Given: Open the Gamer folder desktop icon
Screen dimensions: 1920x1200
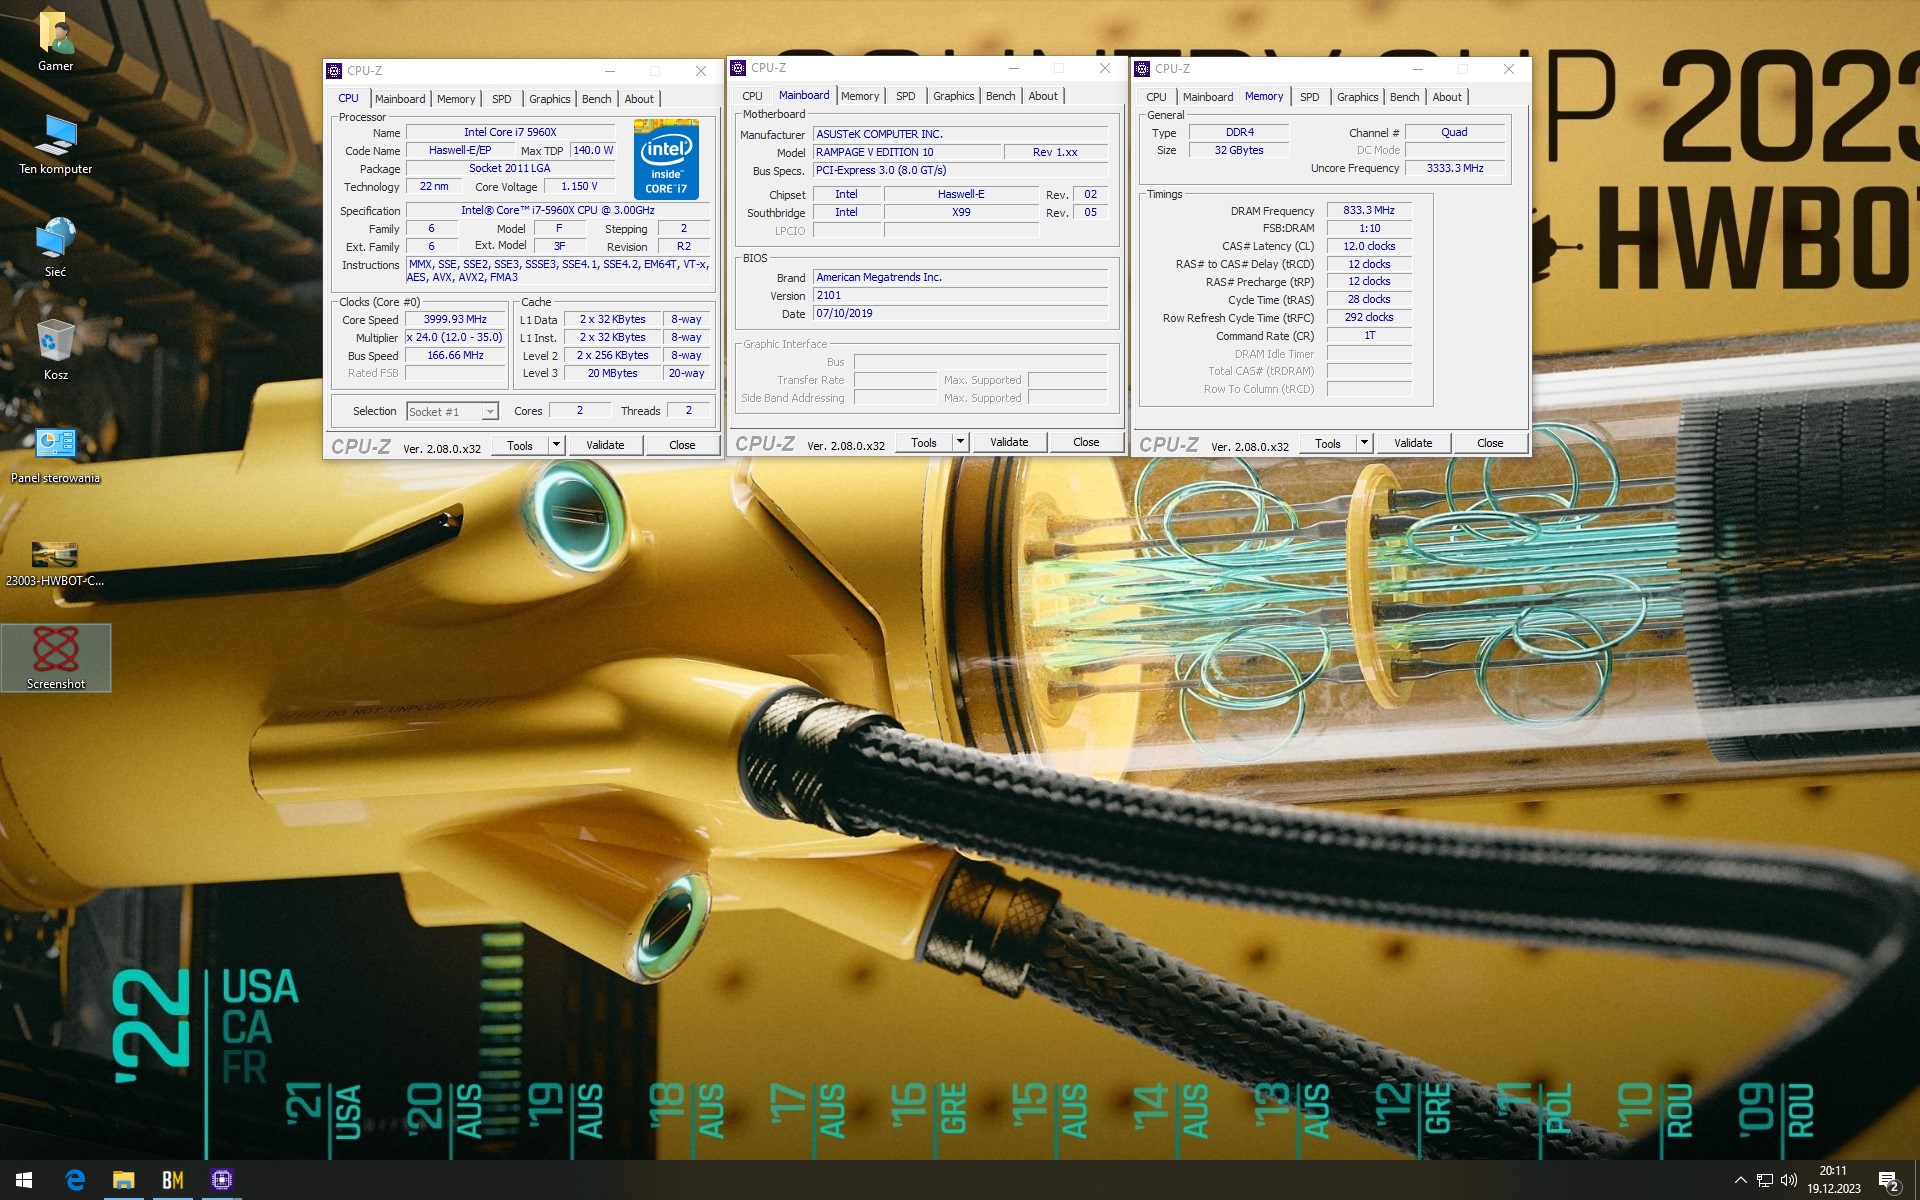Looking at the screenshot, I should 56,42.
